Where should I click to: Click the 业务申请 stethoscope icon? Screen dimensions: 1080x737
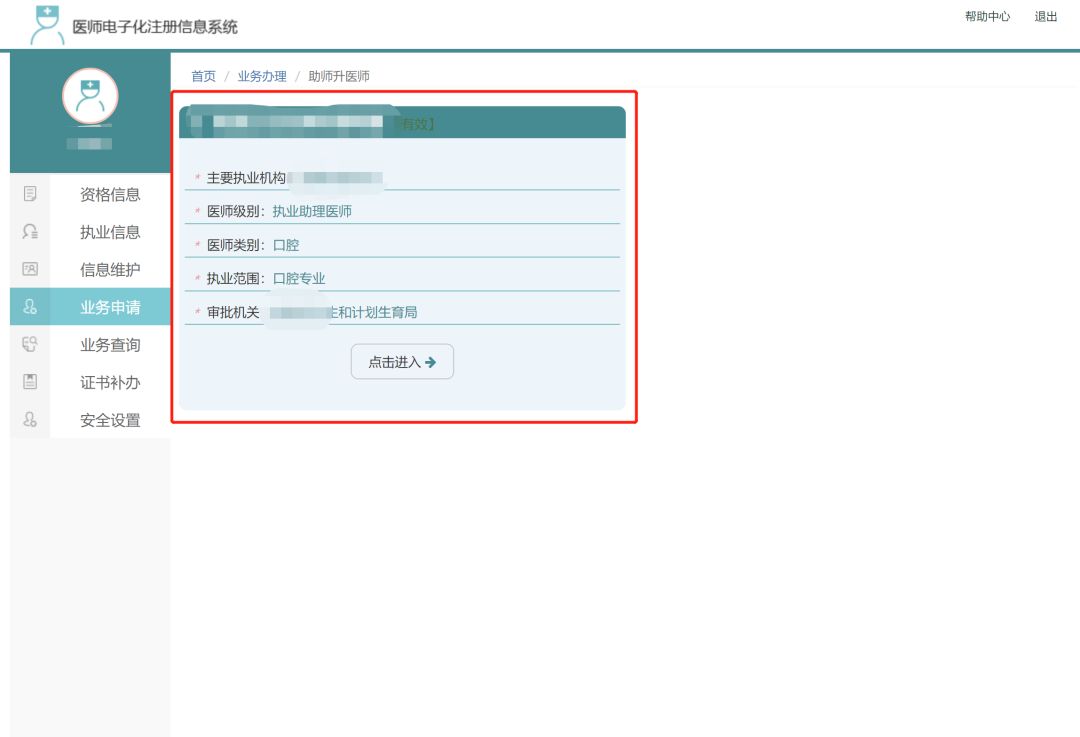[x=30, y=307]
